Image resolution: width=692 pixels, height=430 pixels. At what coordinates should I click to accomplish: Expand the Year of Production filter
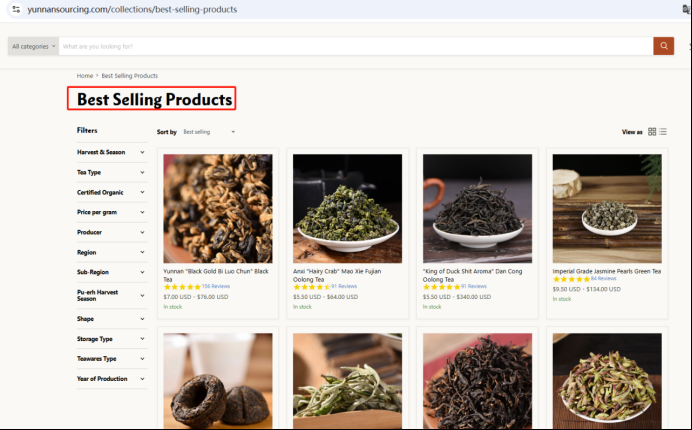(111, 378)
